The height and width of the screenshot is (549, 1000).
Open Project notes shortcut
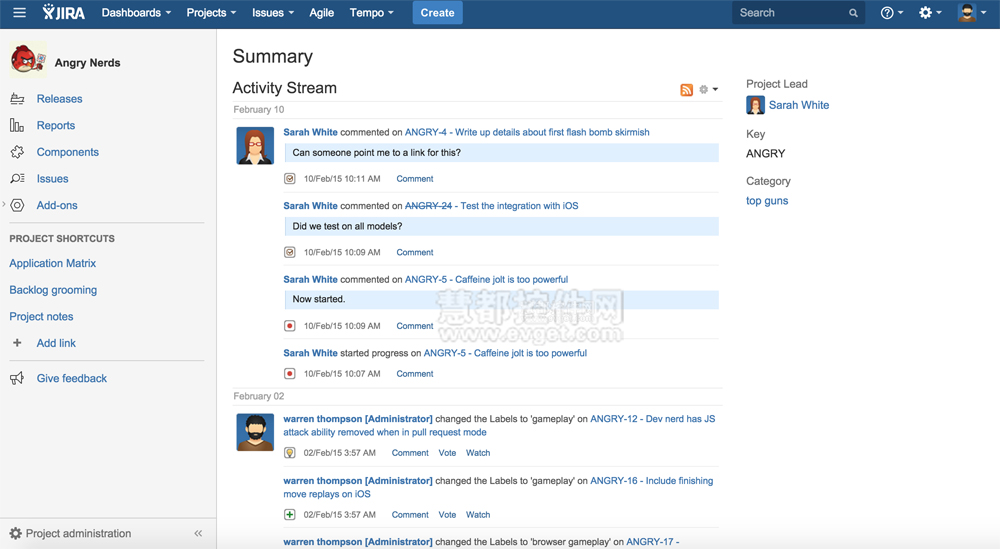(41, 317)
